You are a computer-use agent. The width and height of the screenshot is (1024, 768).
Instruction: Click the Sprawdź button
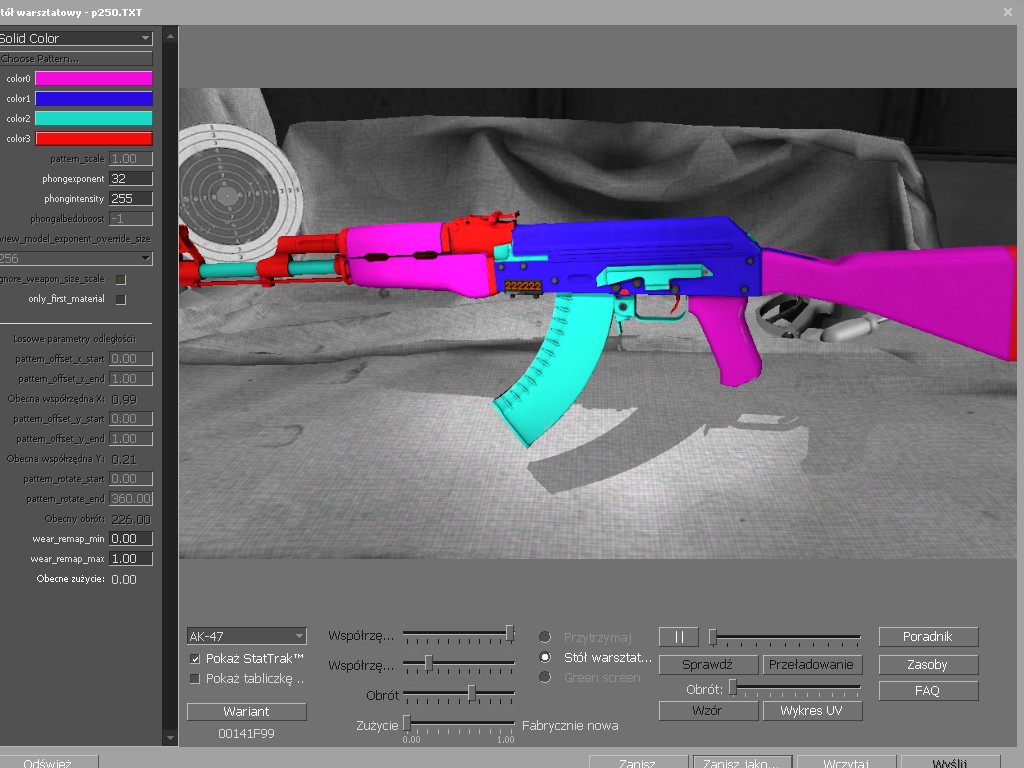click(x=708, y=665)
